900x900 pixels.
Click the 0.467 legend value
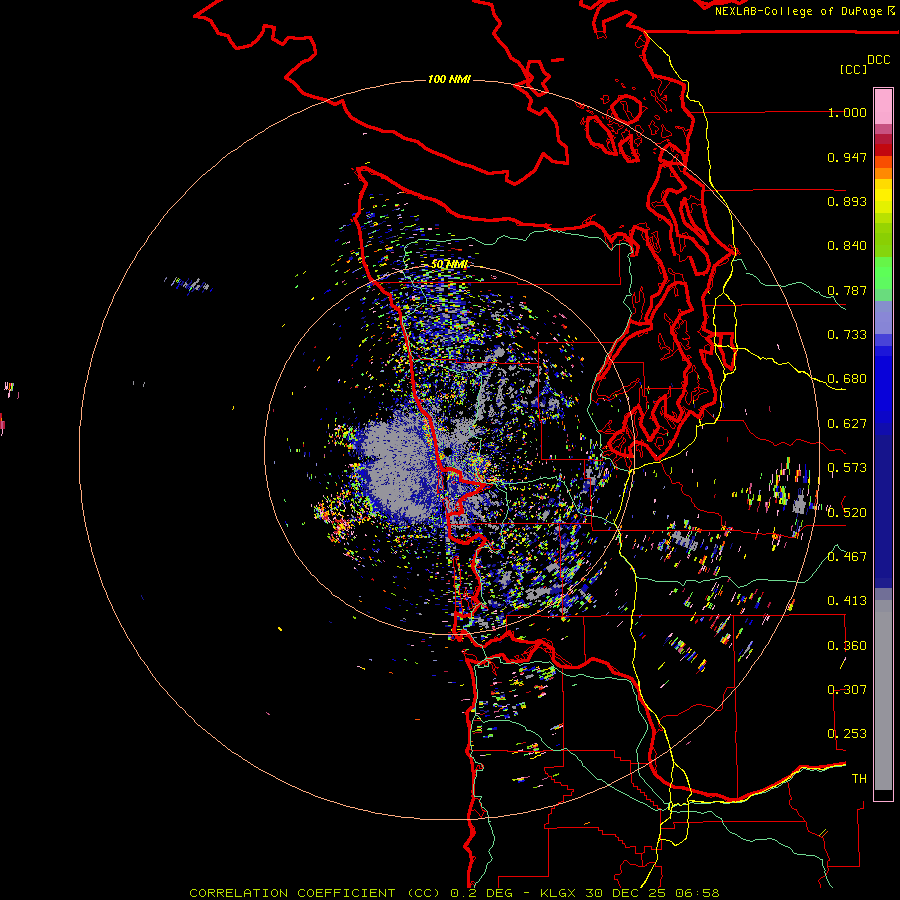click(847, 556)
